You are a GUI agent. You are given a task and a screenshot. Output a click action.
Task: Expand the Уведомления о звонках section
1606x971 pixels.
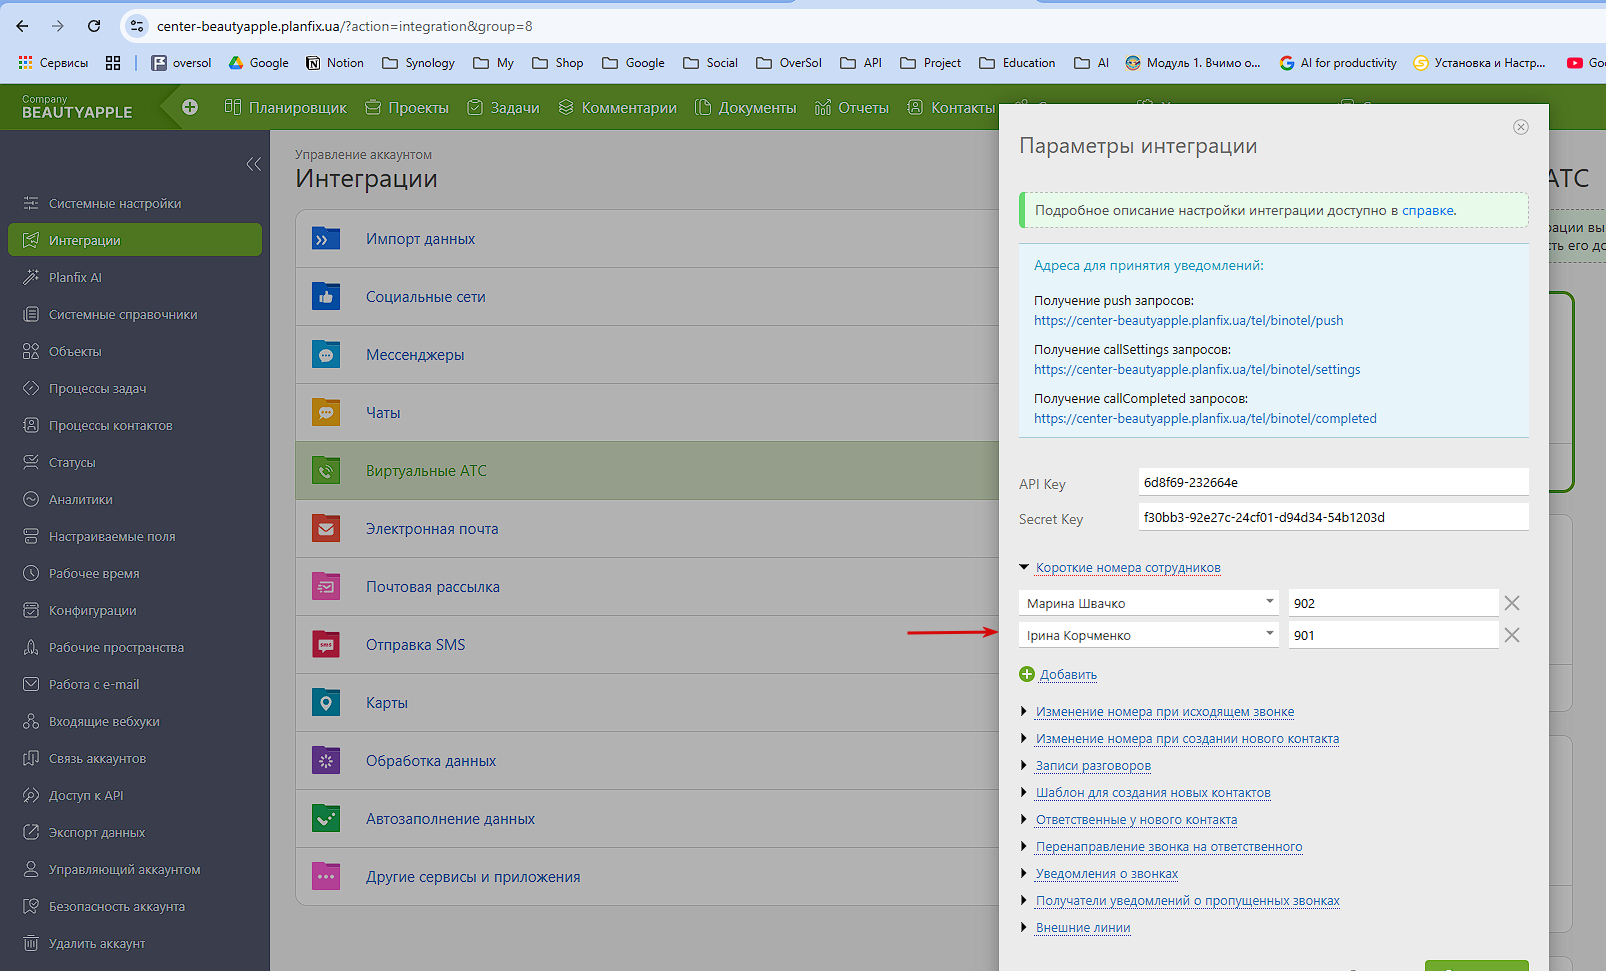(x=1107, y=874)
